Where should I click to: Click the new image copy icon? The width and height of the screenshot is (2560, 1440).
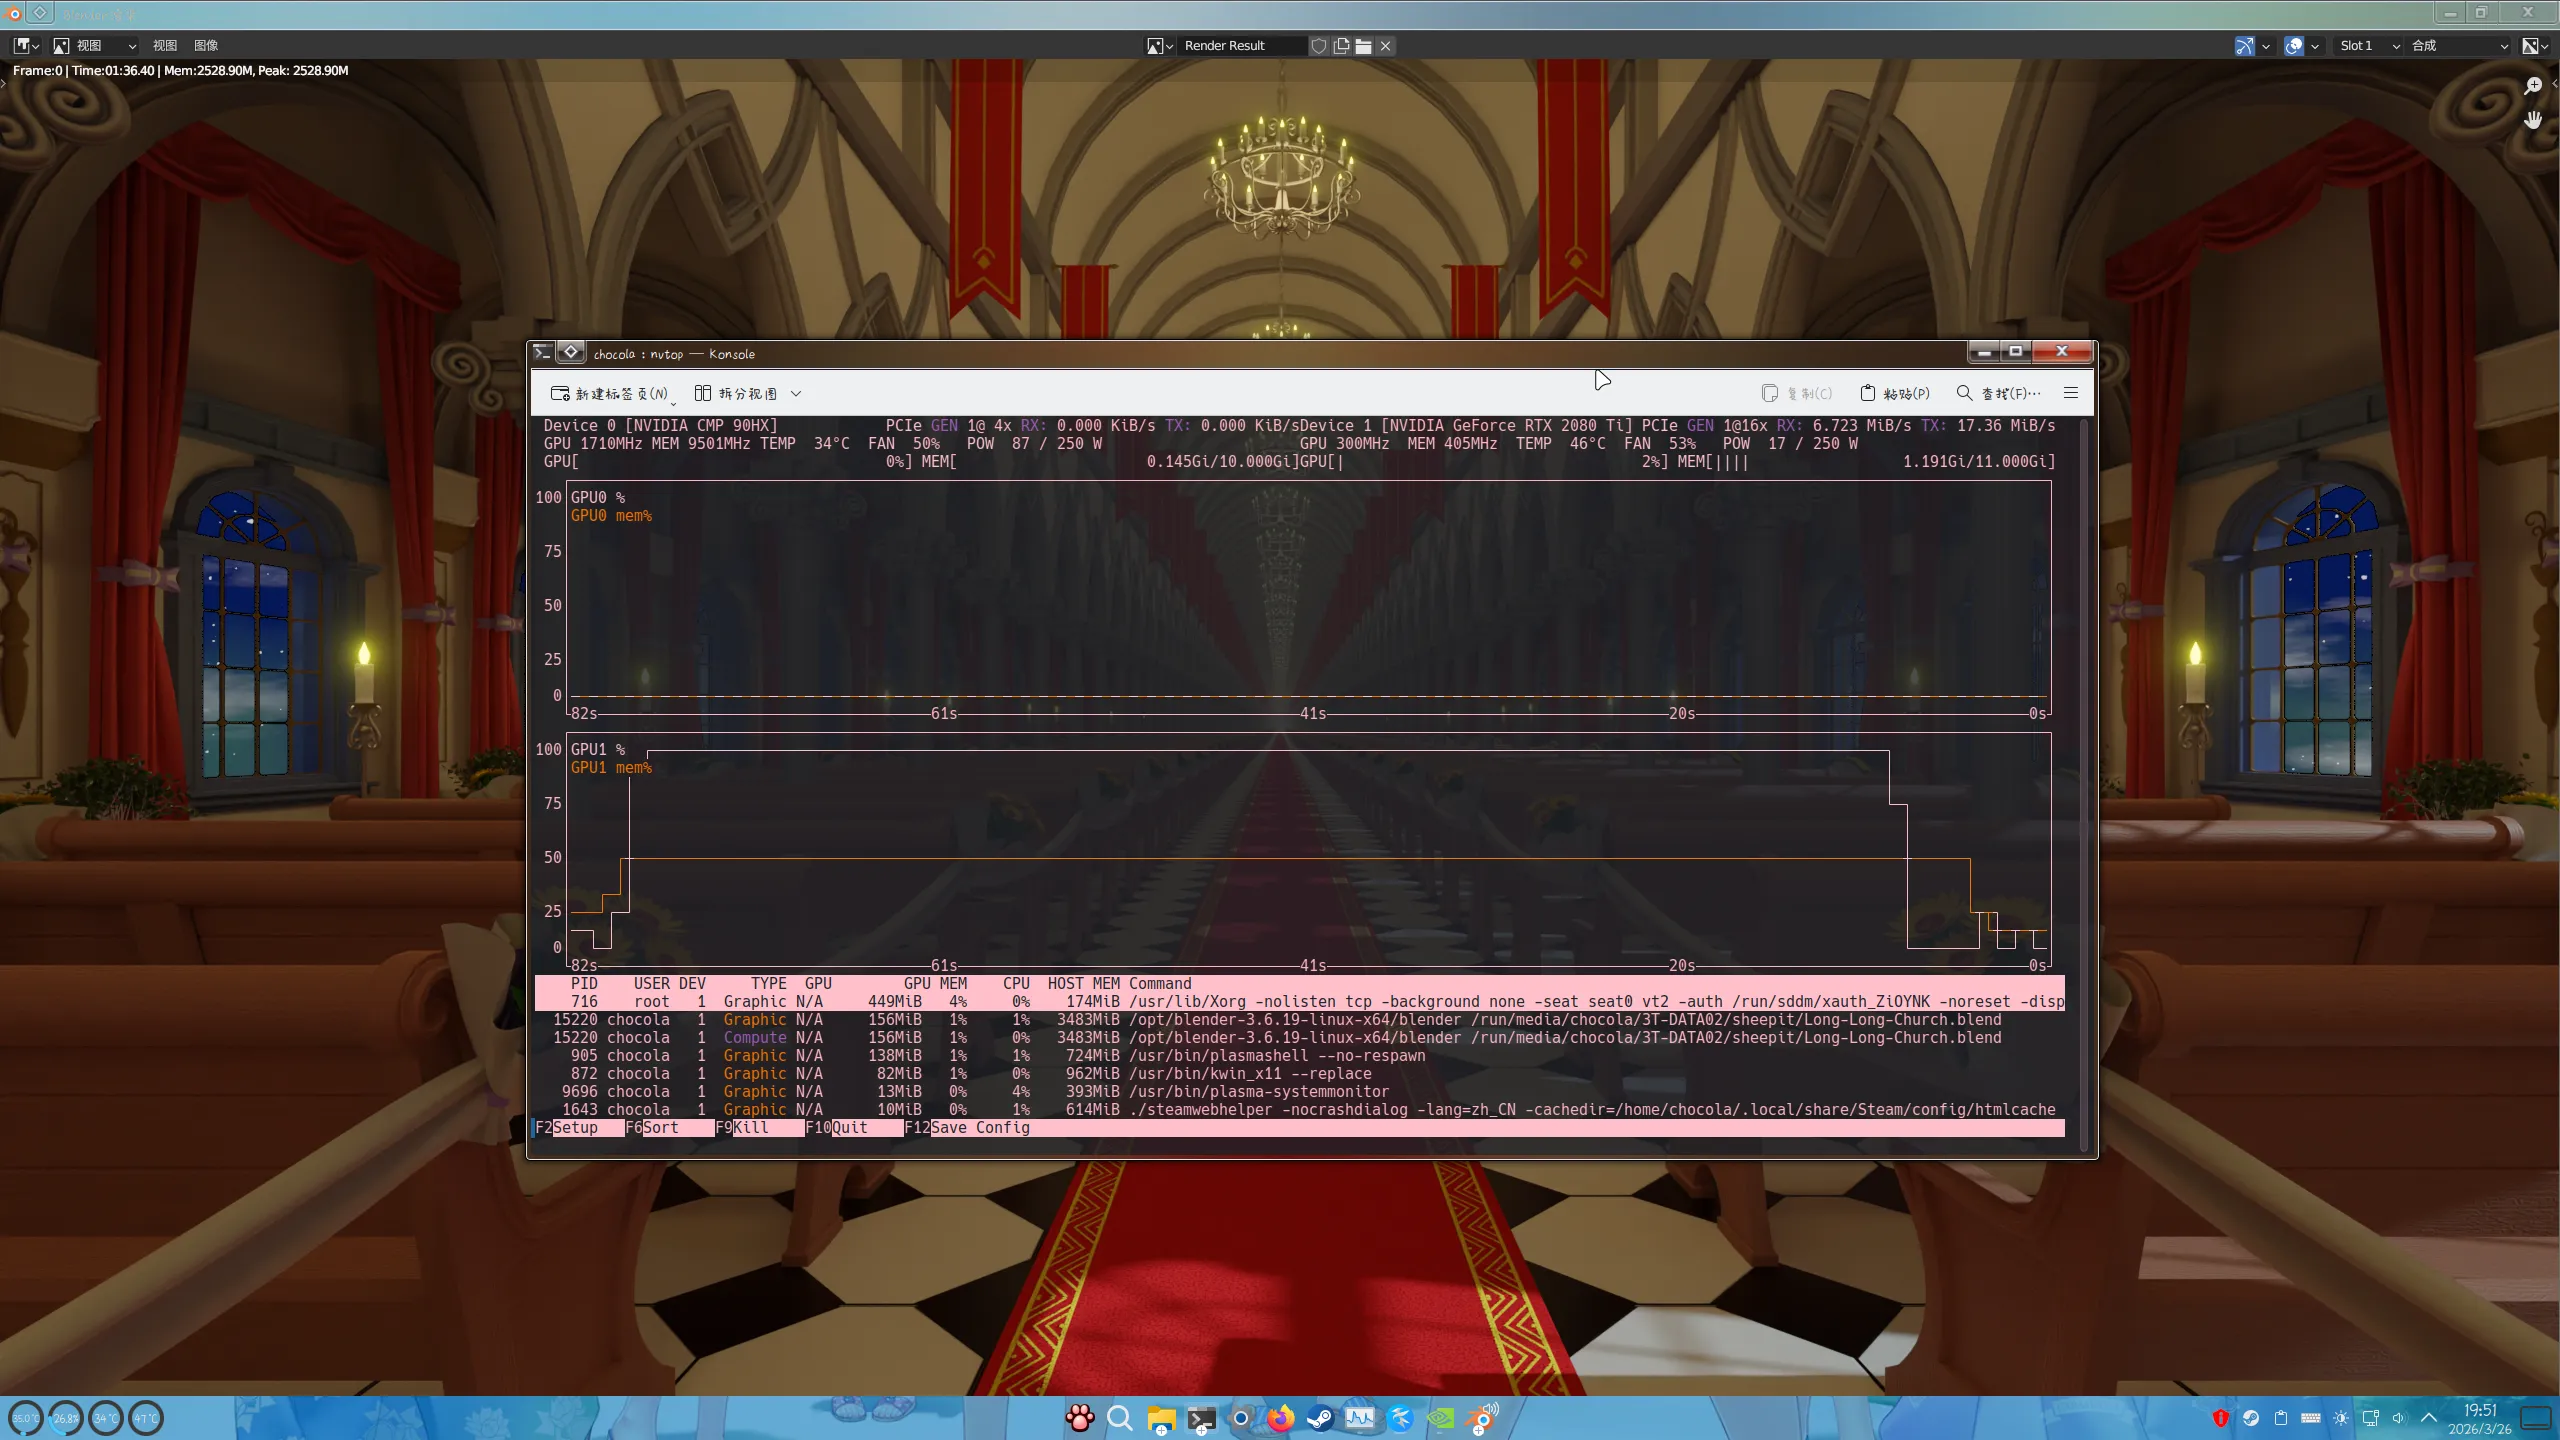click(x=1341, y=46)
